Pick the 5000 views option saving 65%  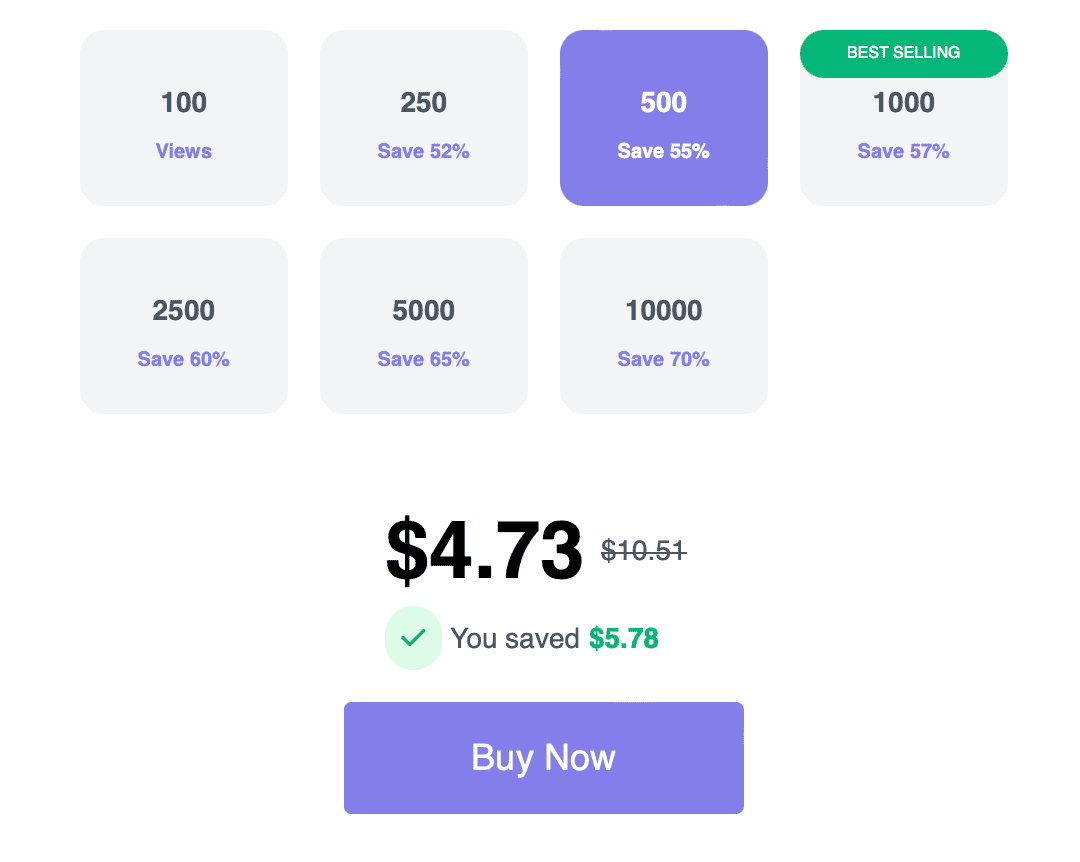(x=424, y=325)
